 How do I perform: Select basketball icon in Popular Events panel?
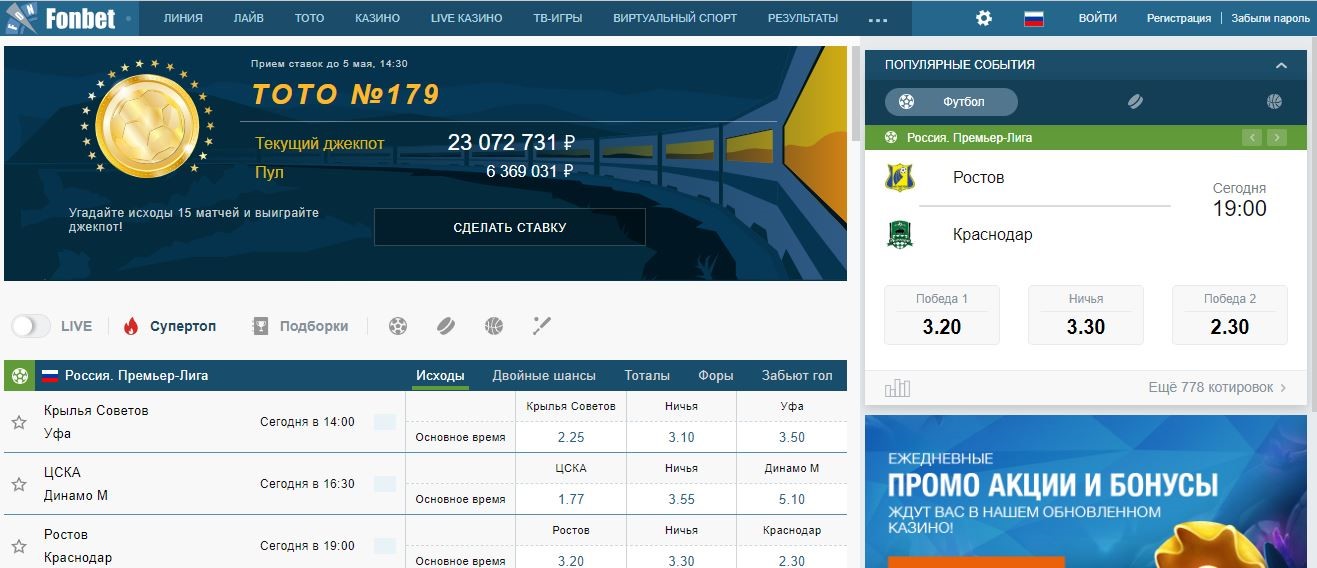tap(1274, 101)
